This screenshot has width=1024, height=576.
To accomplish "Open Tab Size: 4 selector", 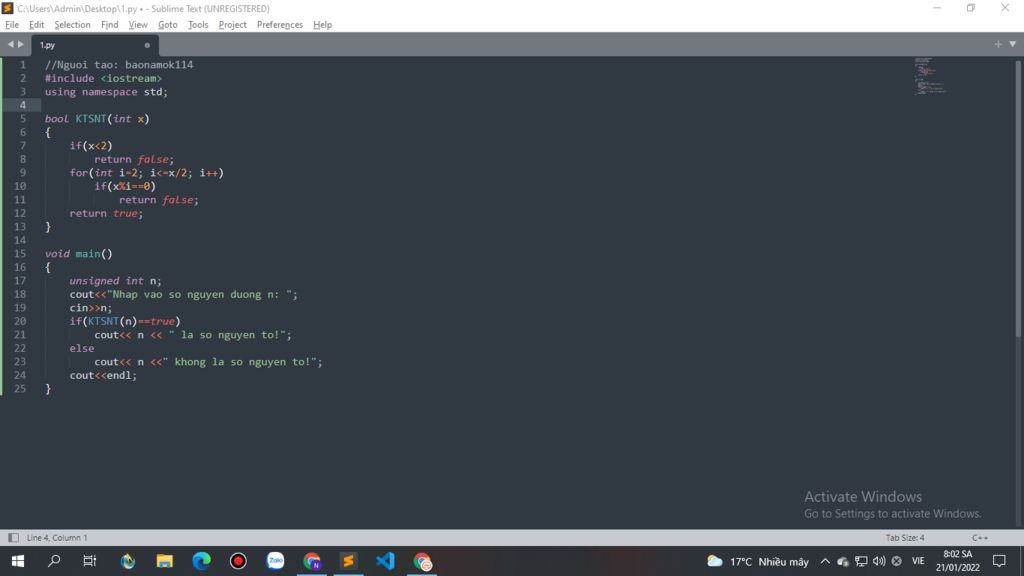I will pos(905,537).
